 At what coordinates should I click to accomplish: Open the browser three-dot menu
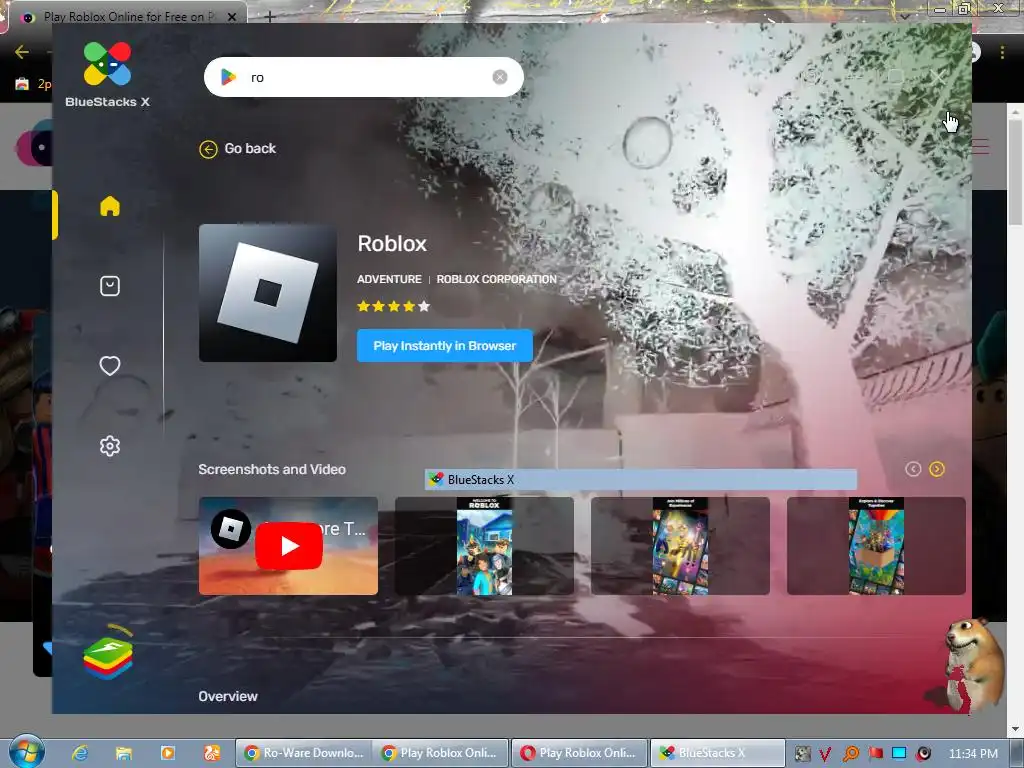tap(1003, 52)
